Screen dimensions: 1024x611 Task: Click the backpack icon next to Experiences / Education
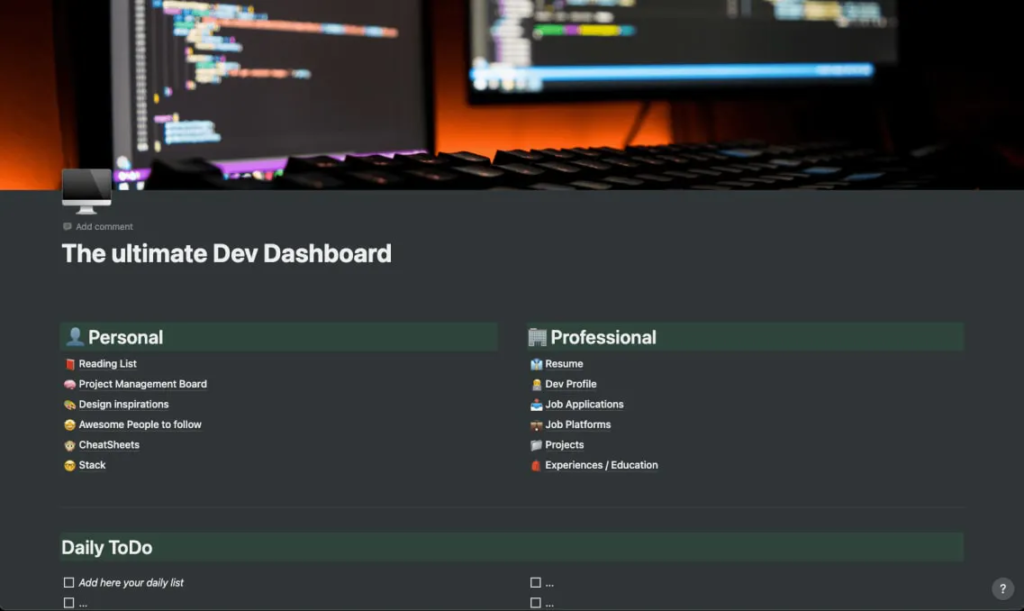click(536, 465)
